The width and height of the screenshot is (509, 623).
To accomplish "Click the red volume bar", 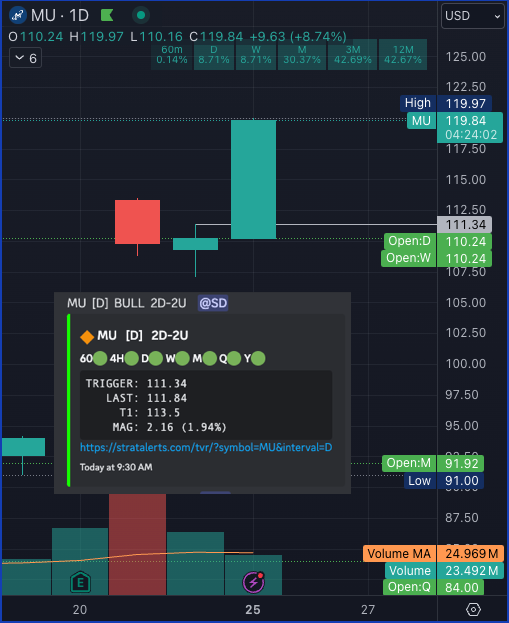I will point(137,544).
